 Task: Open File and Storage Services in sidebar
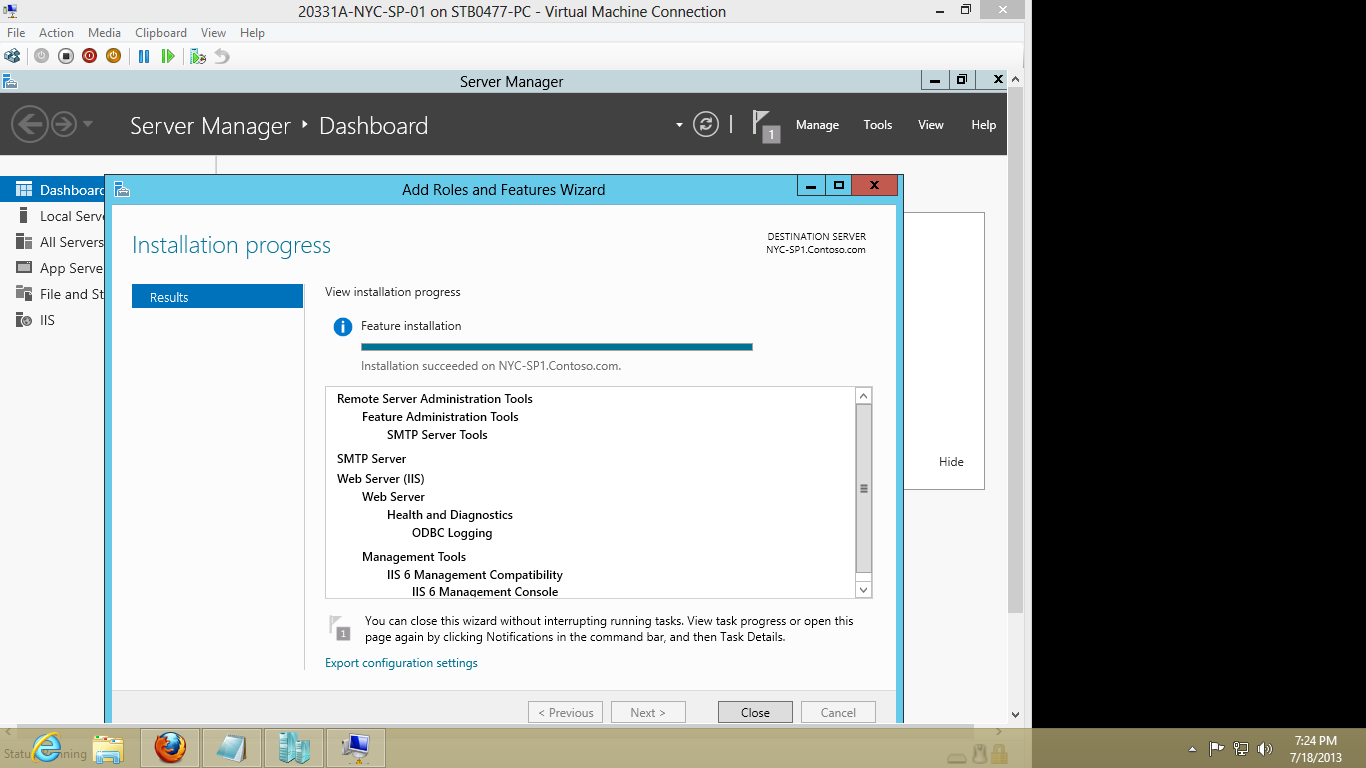pos(52,294)
